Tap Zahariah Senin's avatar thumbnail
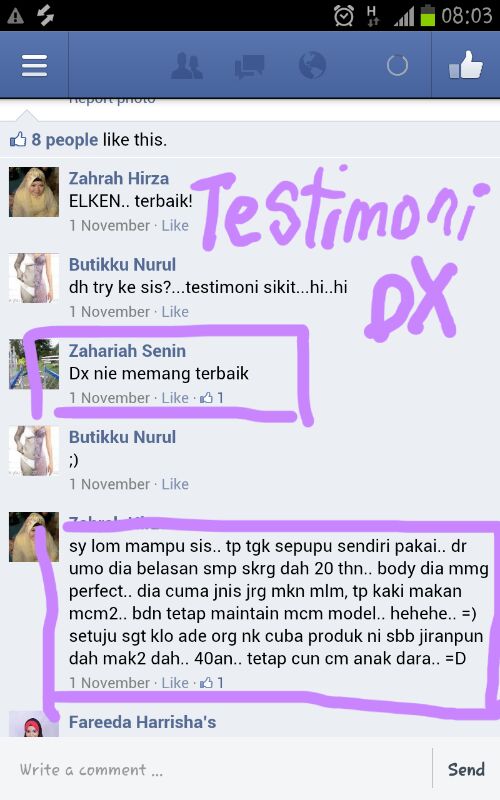The height and width of the screenshot is (800, 500). pos(34,364)
